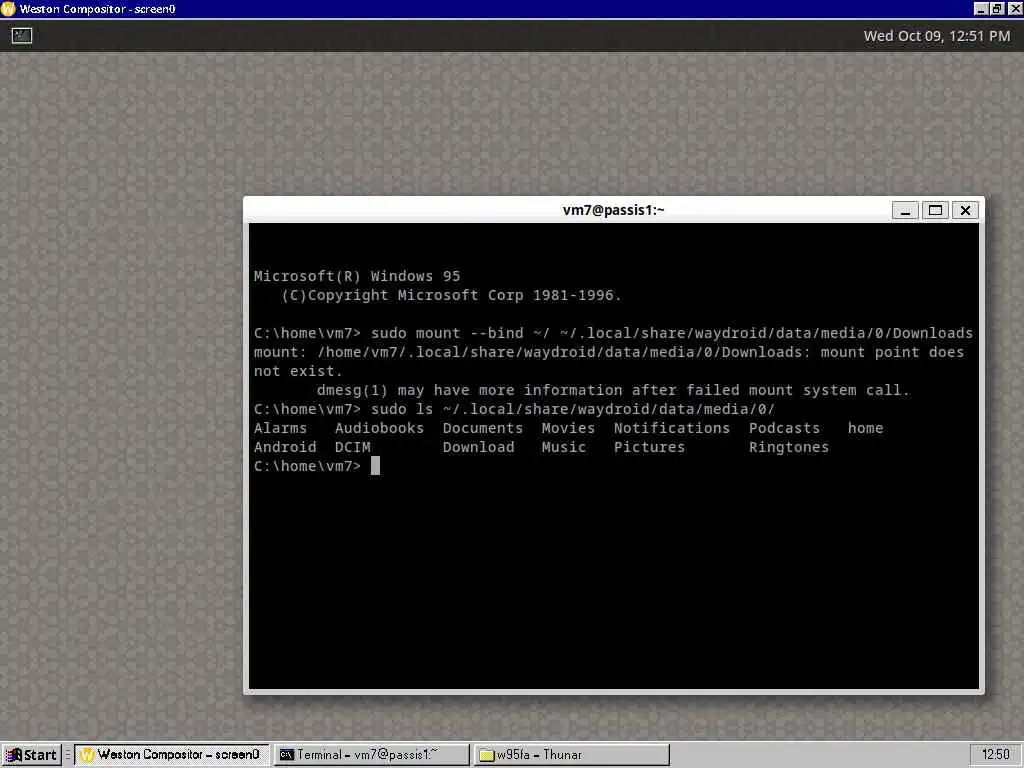This screenshot has height=768, width=1024.
Task: Click the Weston Compositor title bar logo icon
Action: click(8, 9)
